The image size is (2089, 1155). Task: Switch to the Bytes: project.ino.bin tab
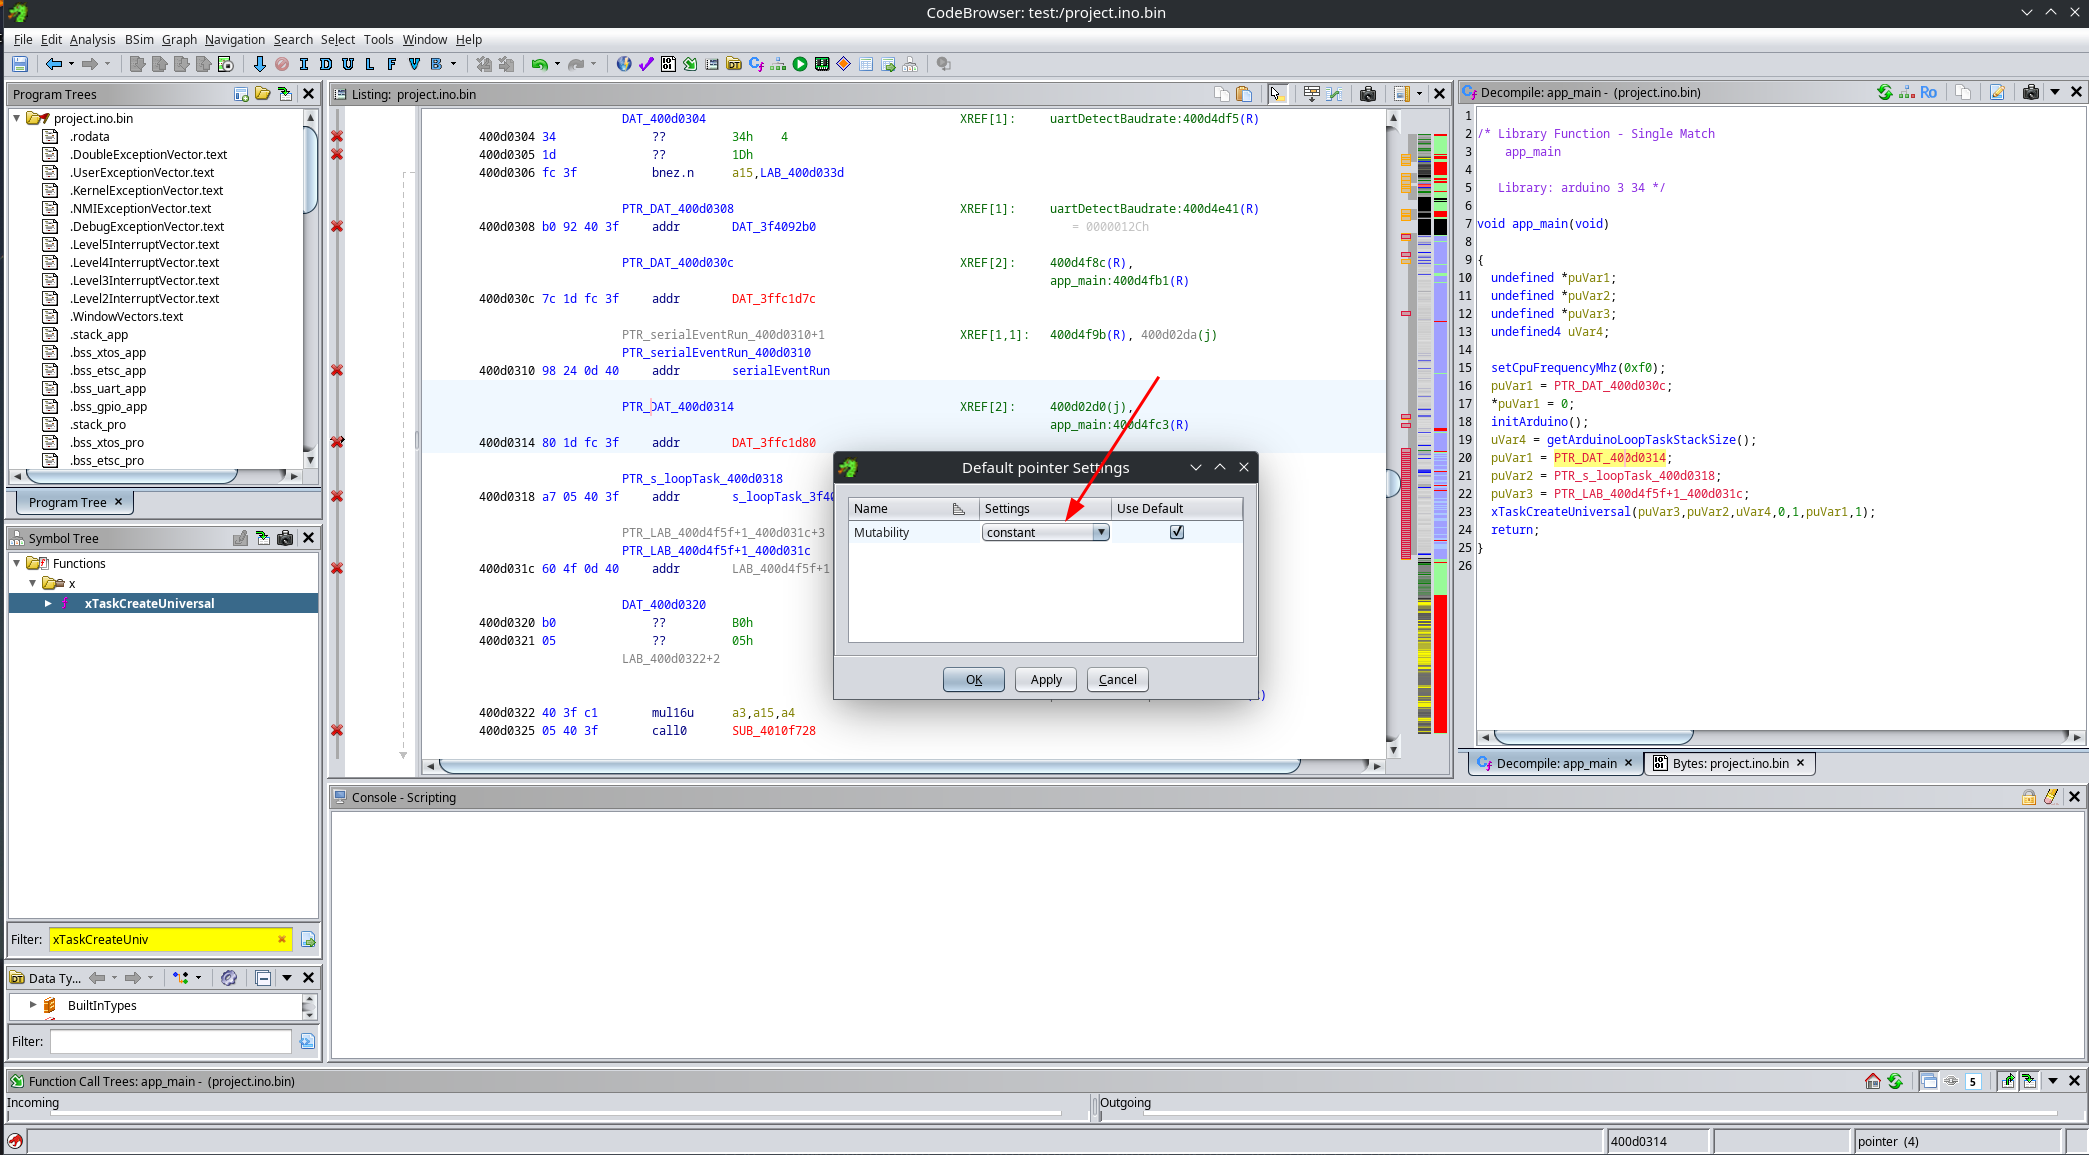[1729, 763]
